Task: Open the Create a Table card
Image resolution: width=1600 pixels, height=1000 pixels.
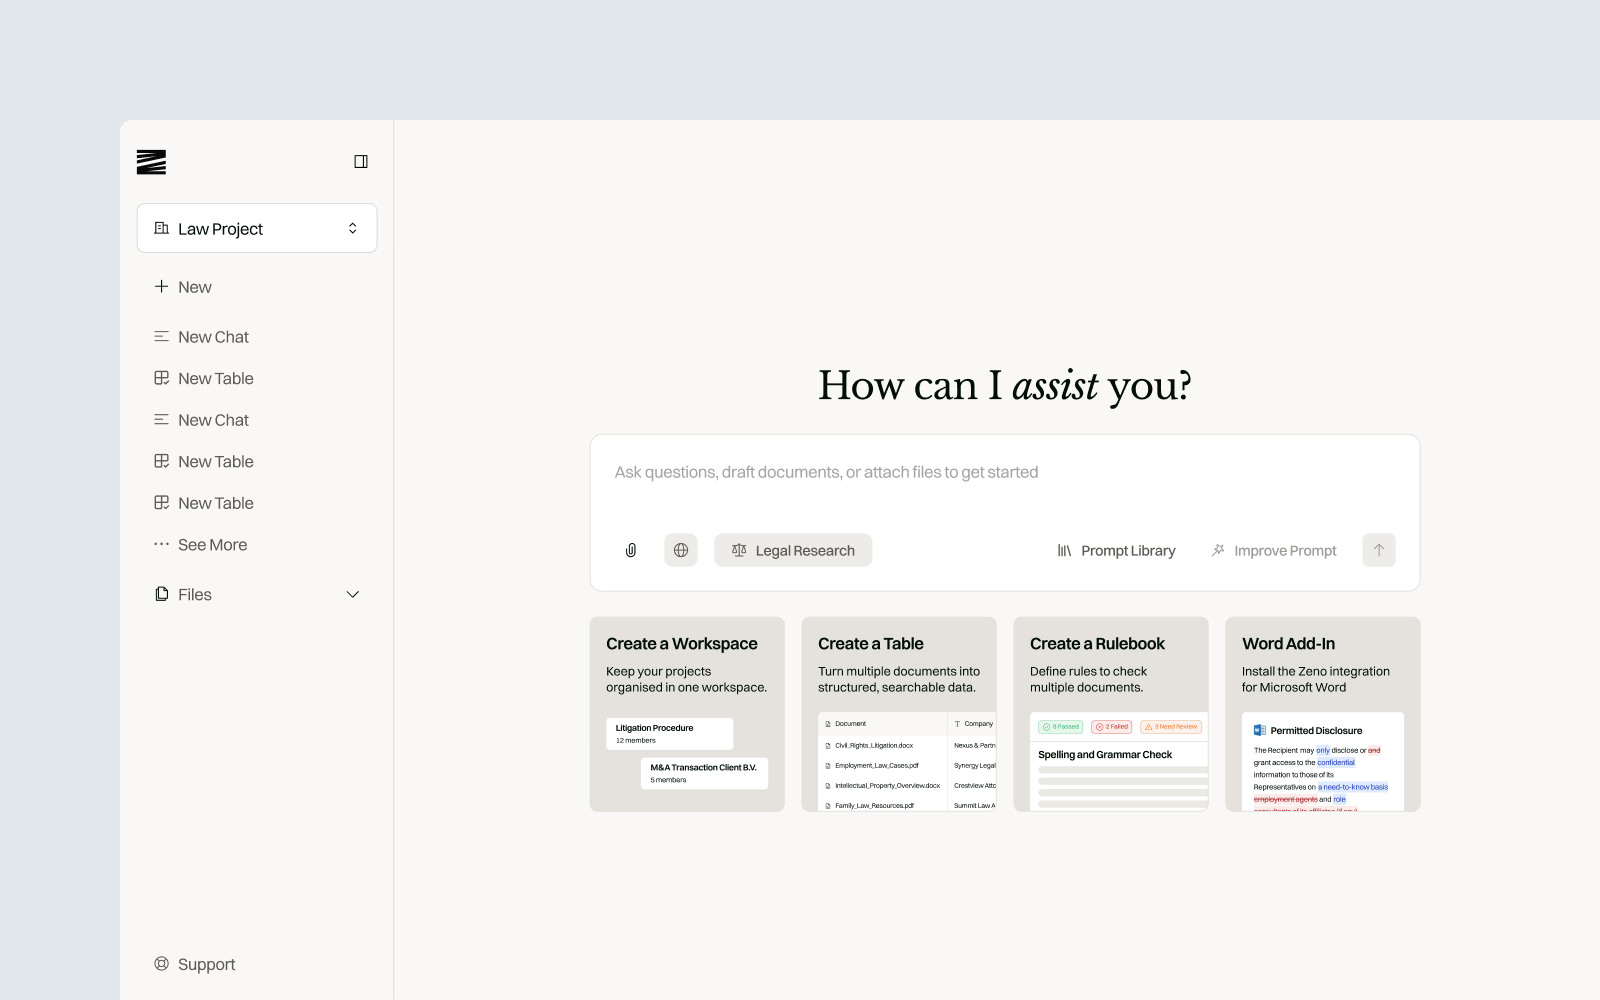Action: (x=899, y=714)
